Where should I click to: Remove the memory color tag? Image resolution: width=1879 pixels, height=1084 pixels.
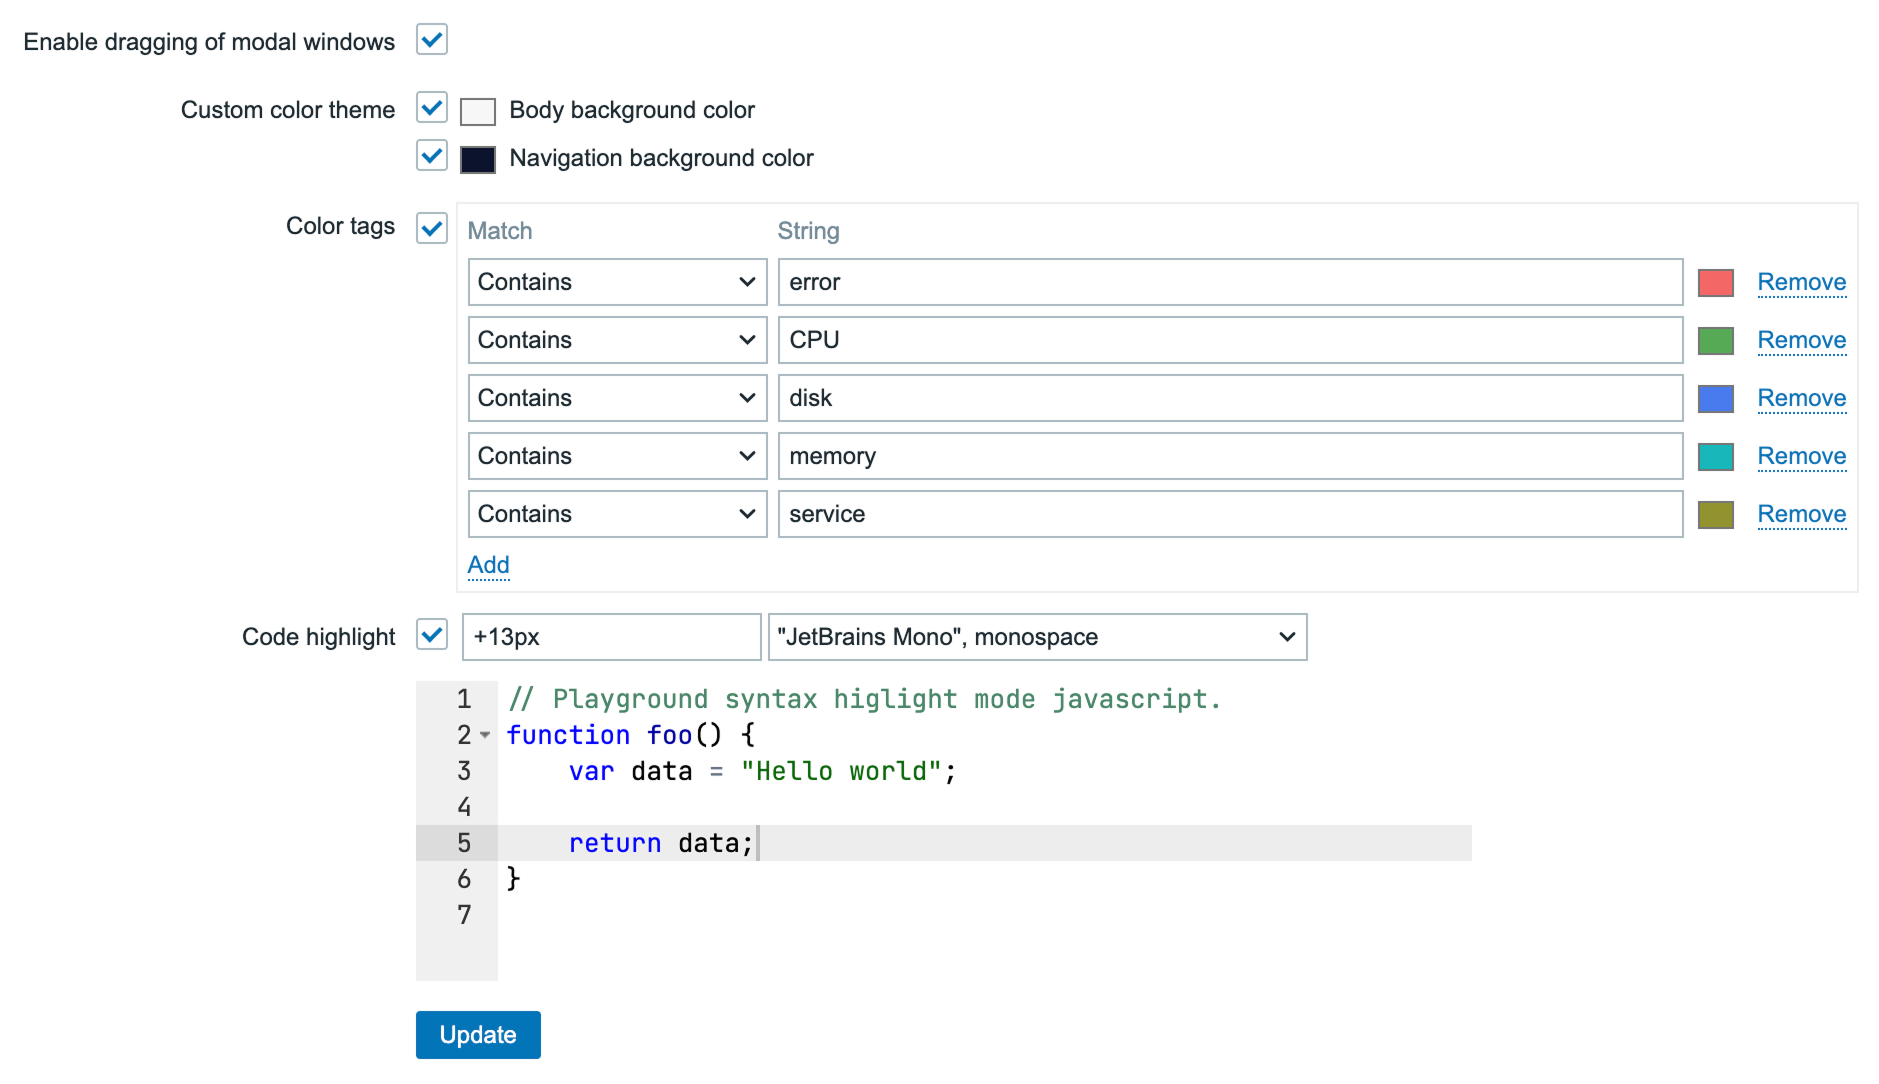pos(1801,456)
